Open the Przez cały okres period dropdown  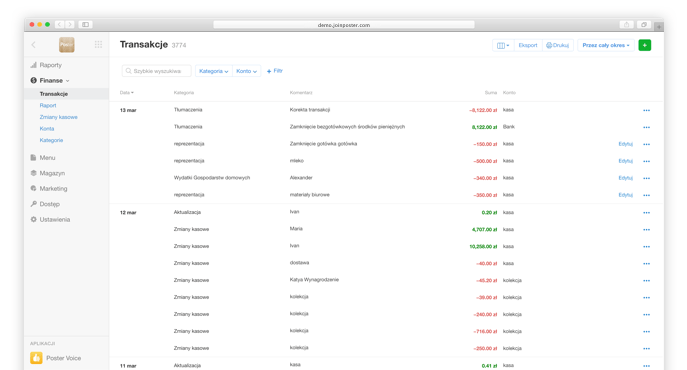pyautogui.click(x=606, y=45)
